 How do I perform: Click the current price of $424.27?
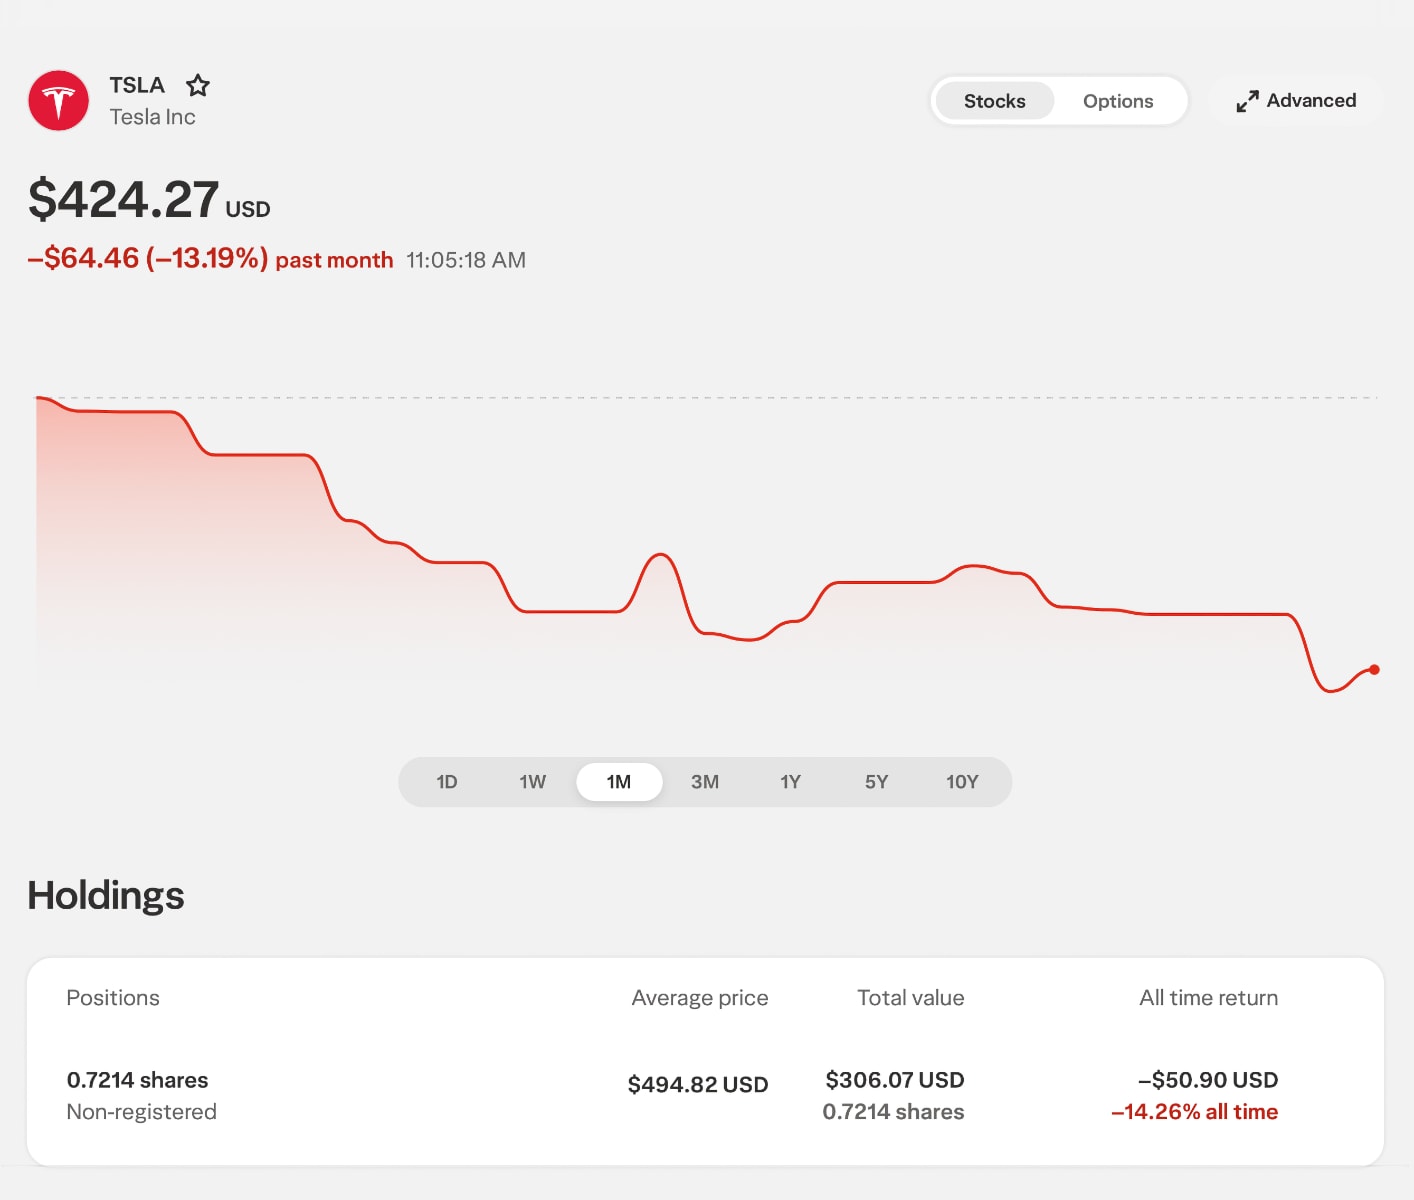click(123, 199)
